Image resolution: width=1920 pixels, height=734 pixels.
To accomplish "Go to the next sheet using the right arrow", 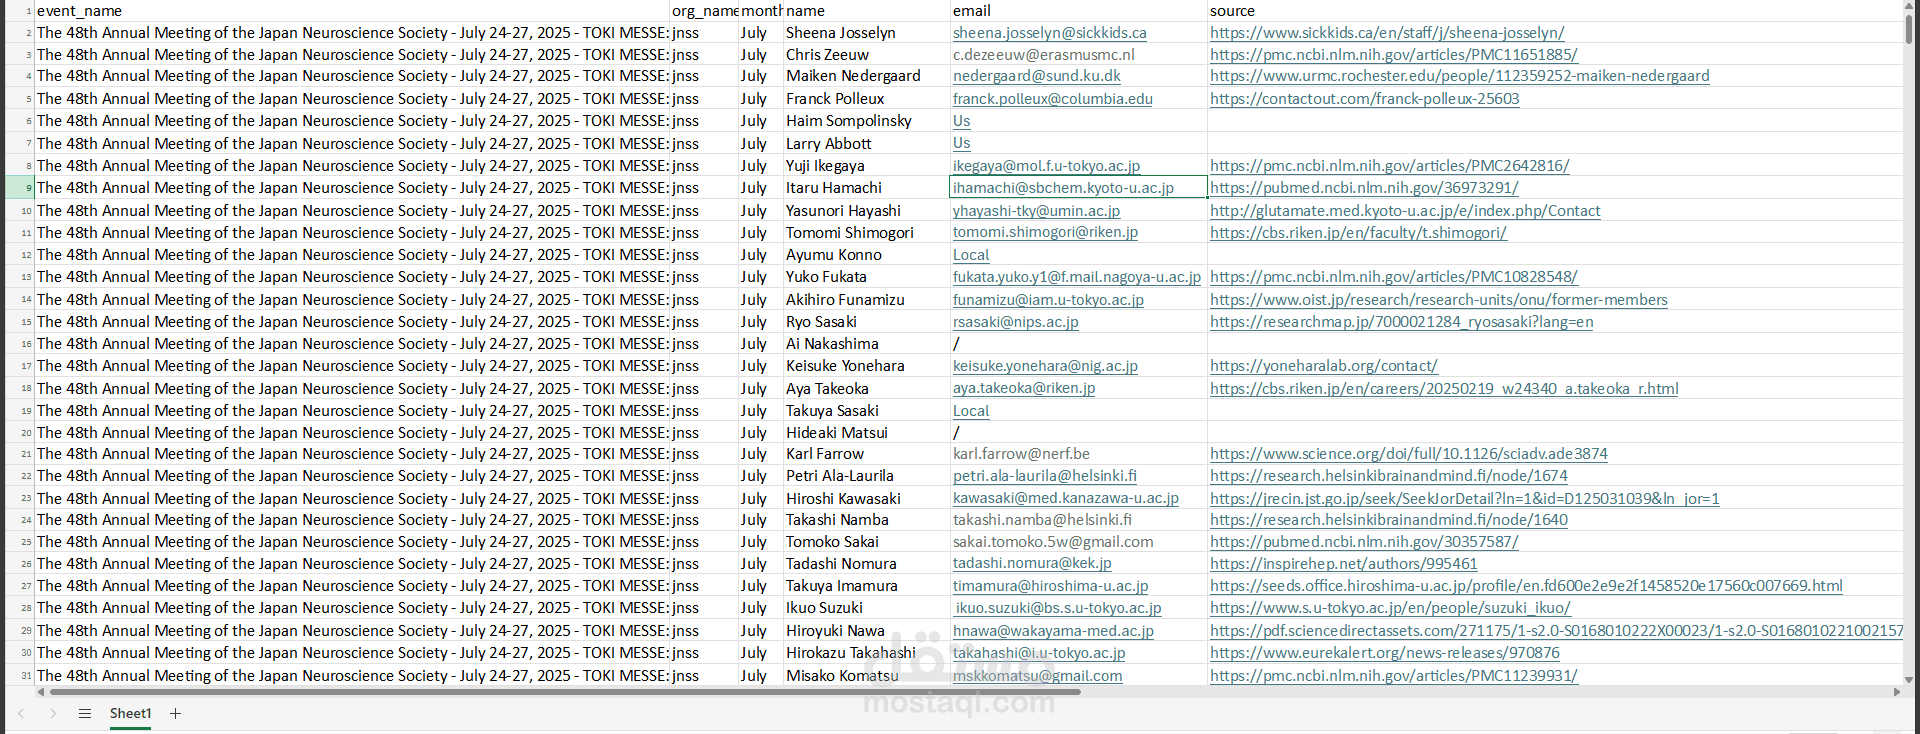I will pos(53,713).
